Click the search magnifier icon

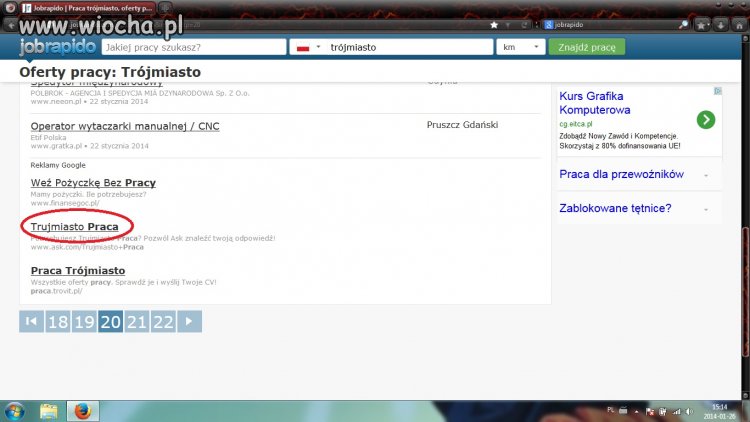tap(684, 25)
